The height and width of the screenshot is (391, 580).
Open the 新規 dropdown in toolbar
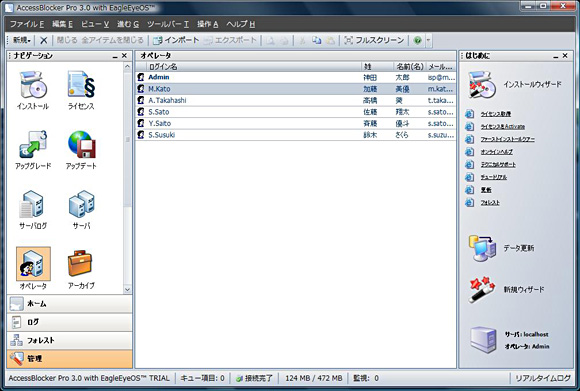(x=22, y=40)
